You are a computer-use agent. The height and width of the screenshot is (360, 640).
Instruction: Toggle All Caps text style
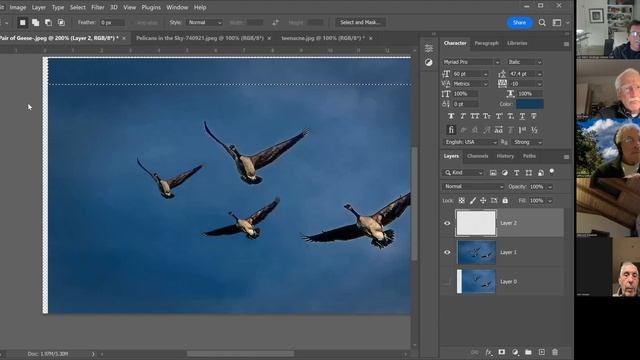pyautogui.click(x=475, y=116)
